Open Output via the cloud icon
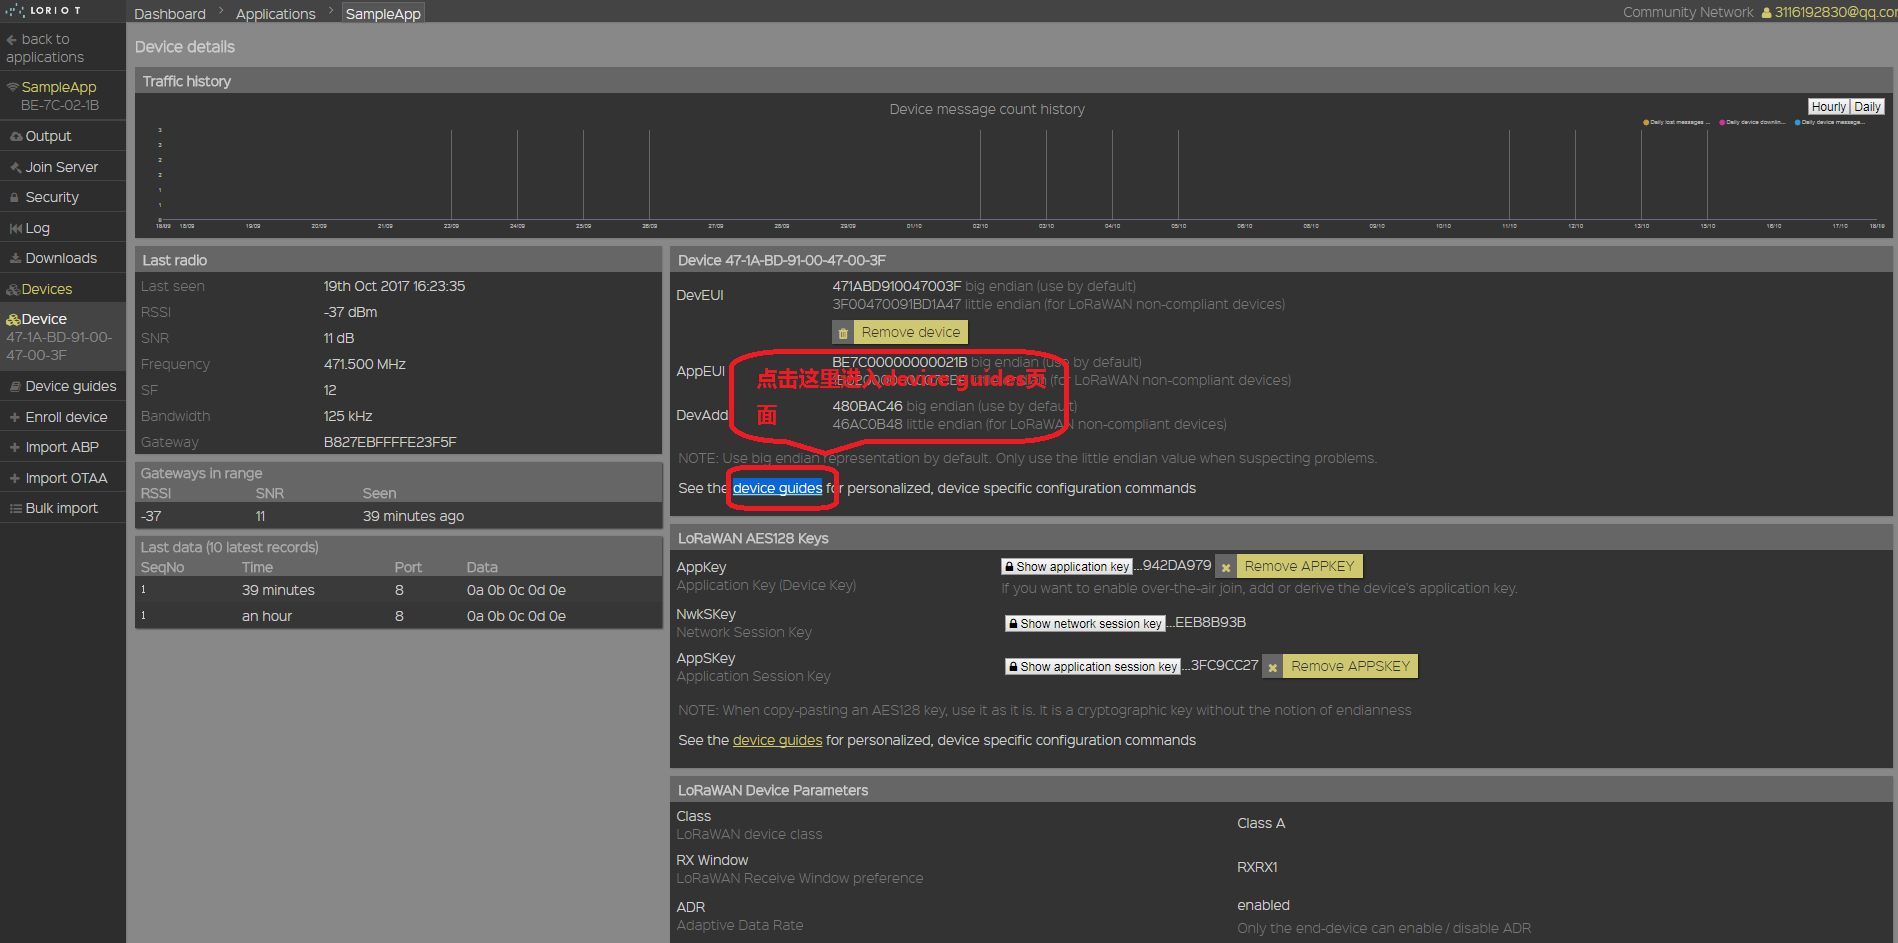The width and height of the screenshot is (1898, 943). (16, 136)
